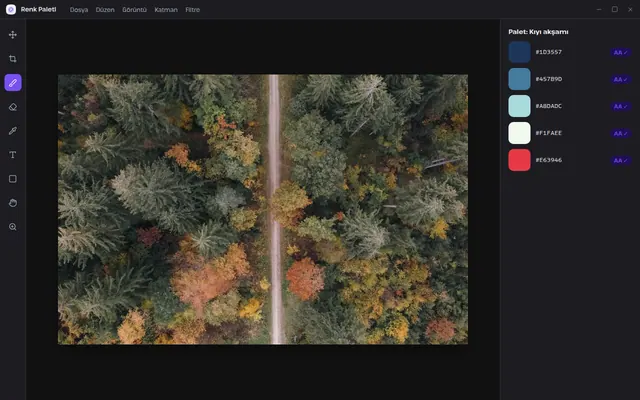Select the Eraser tool

(x=13, y=107)
